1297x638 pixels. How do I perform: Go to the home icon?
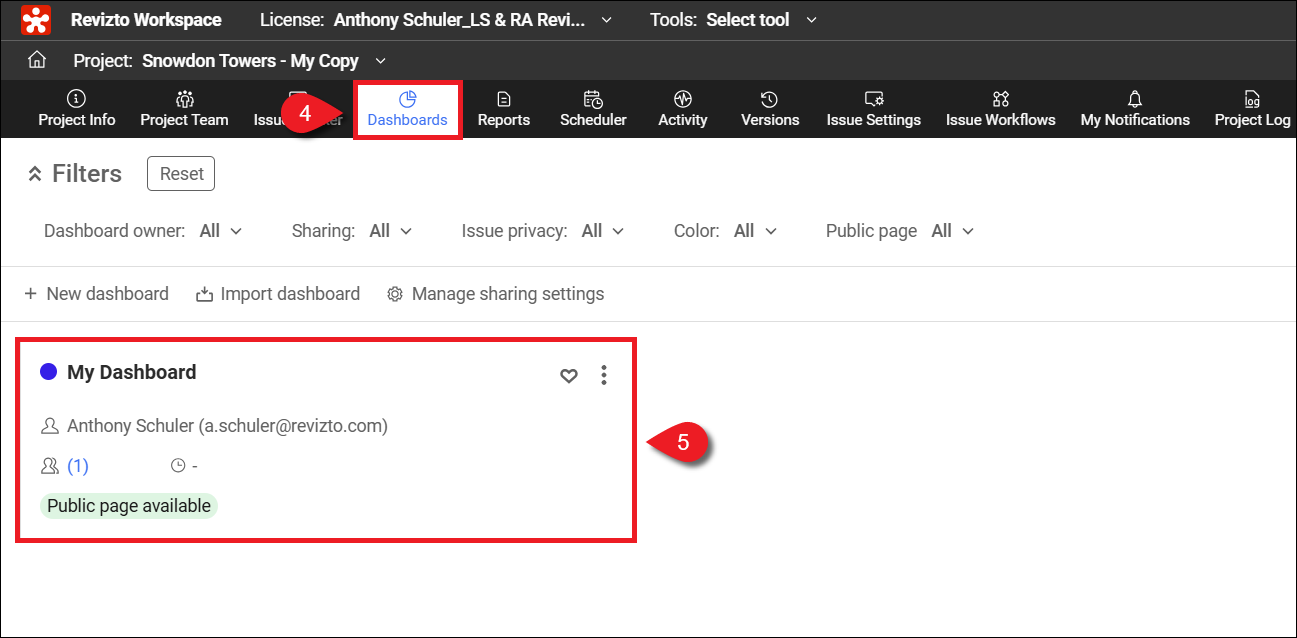[37, 61]
